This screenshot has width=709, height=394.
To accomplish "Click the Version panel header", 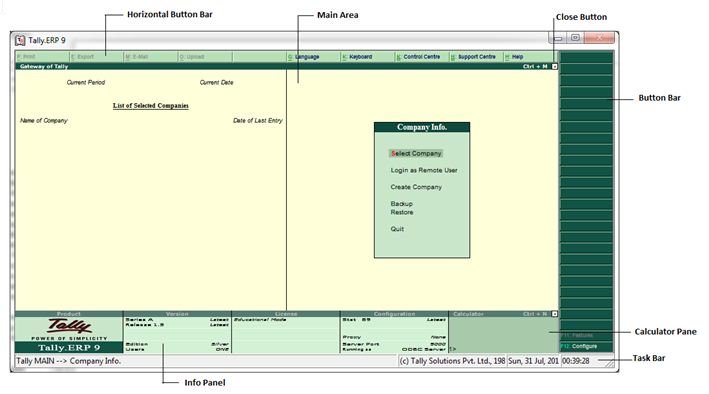I will click(177, 313).
